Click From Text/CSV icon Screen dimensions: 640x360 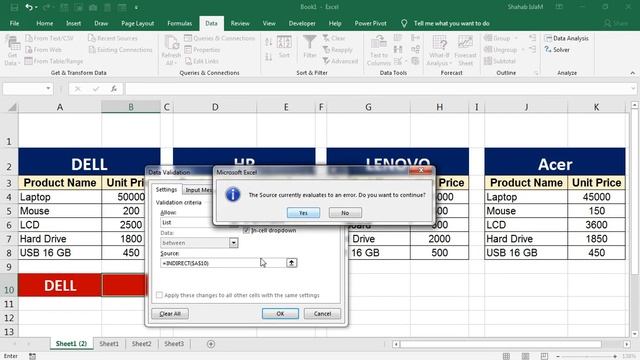click(29, 38)
